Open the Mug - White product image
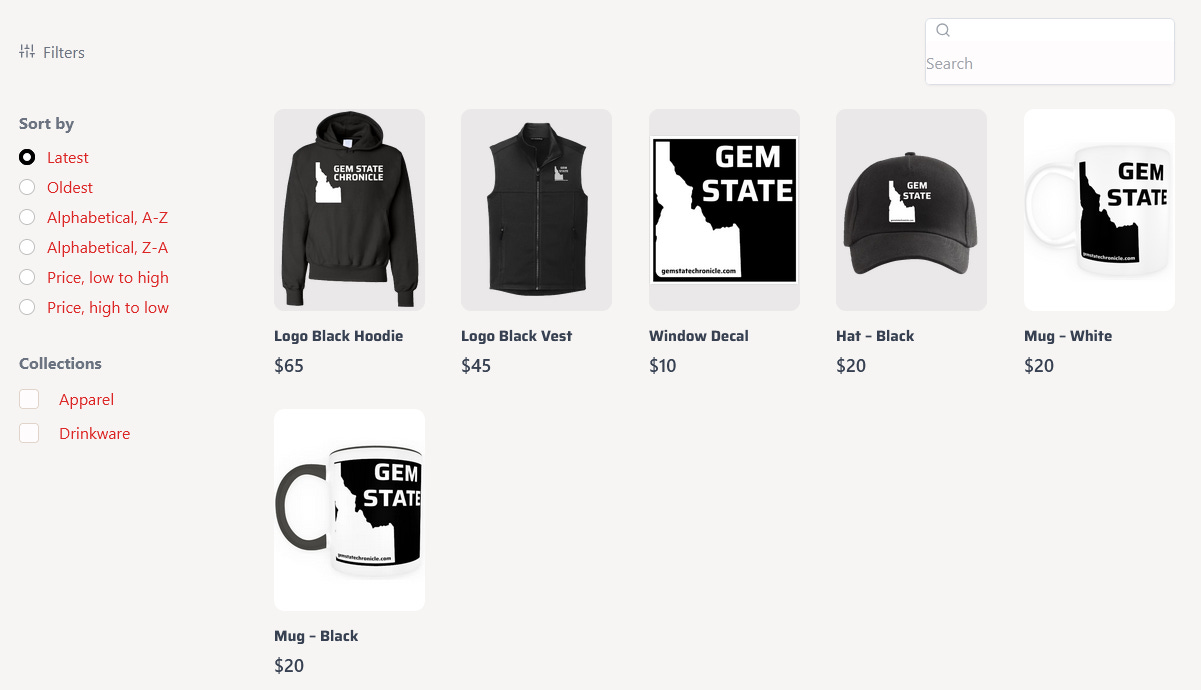The width and height of the screenshot is (1201, 690). [x=1099, y=210]
